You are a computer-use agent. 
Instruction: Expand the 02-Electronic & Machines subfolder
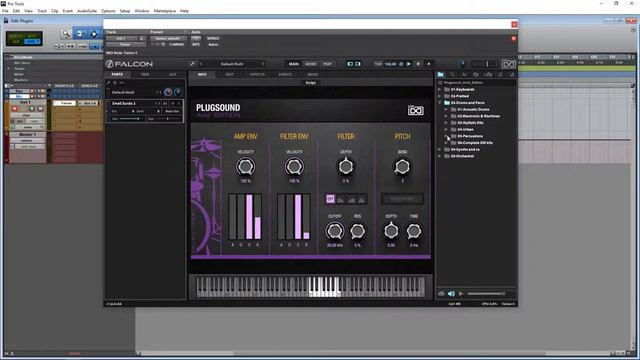(446, 116)
